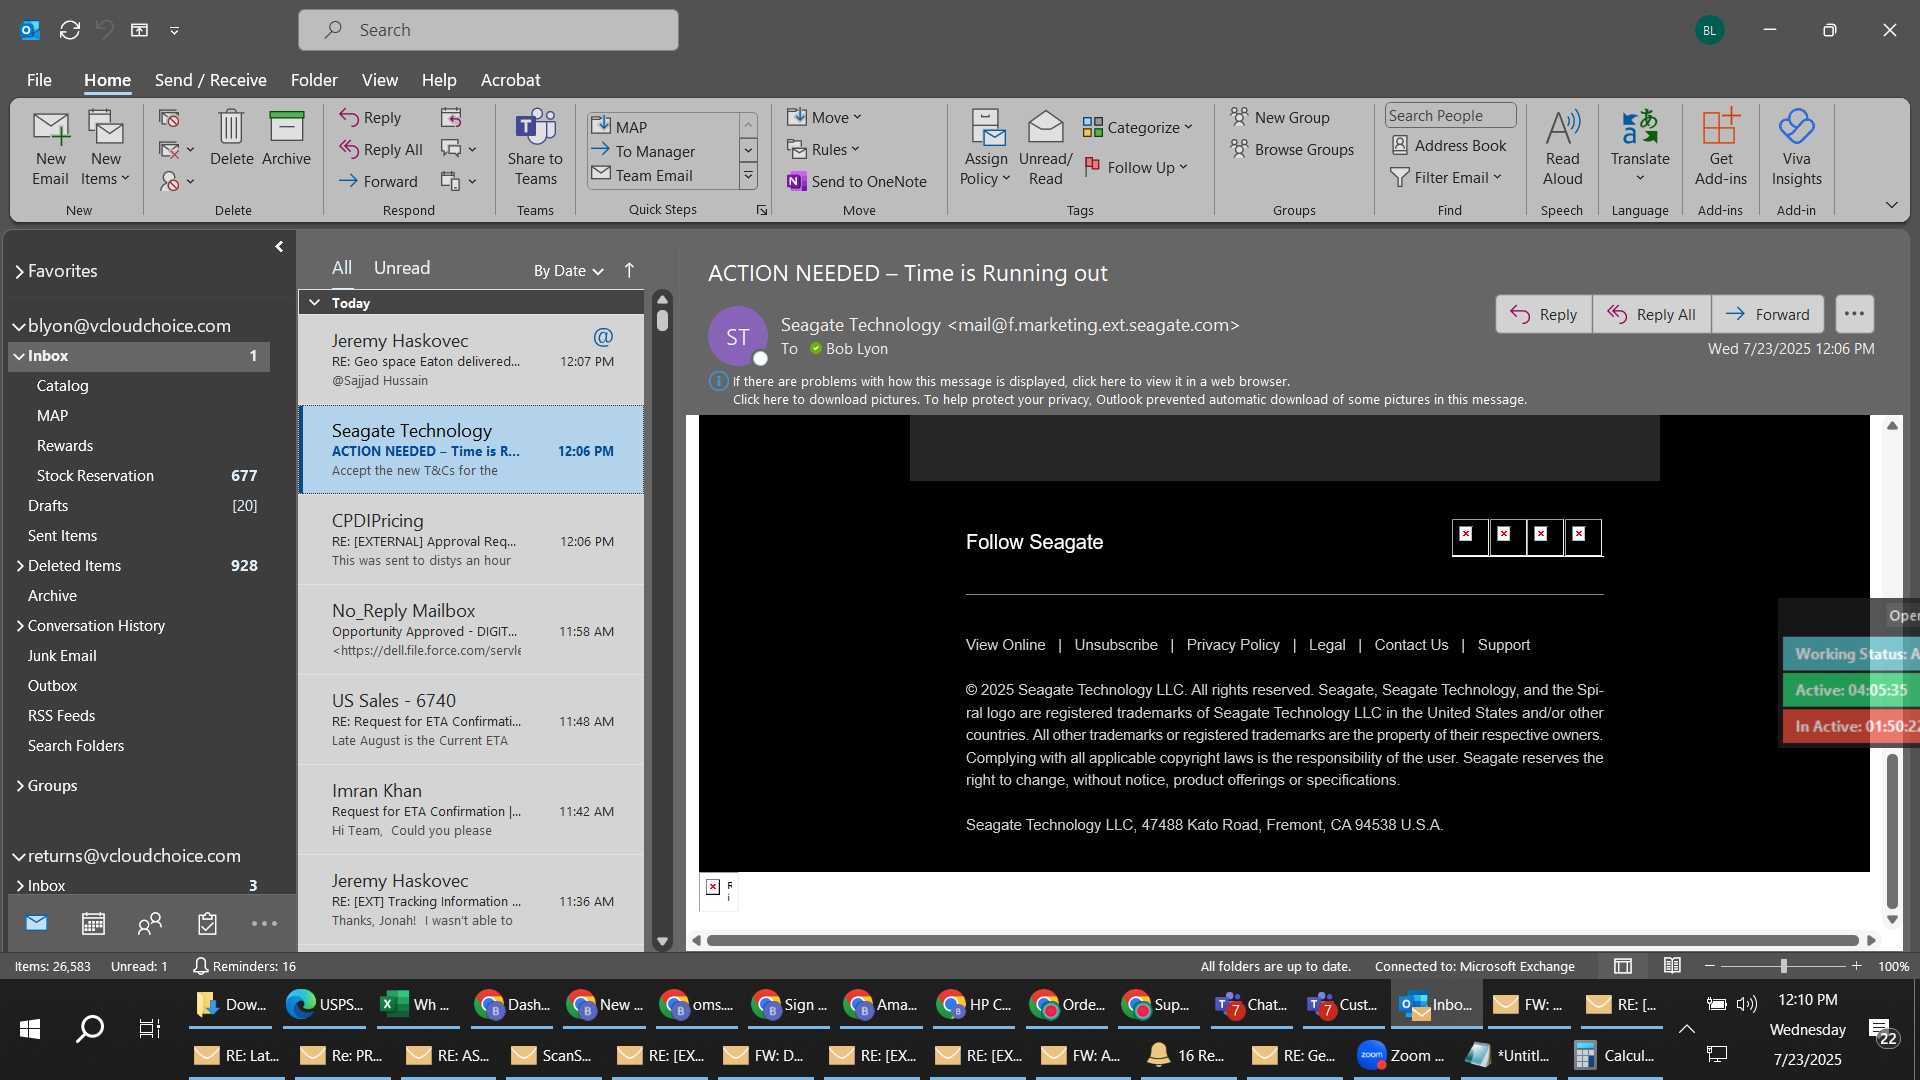Expand Deleted Items folder
The height and width of the screenshot is (1080, 1920).
point(20,565)
